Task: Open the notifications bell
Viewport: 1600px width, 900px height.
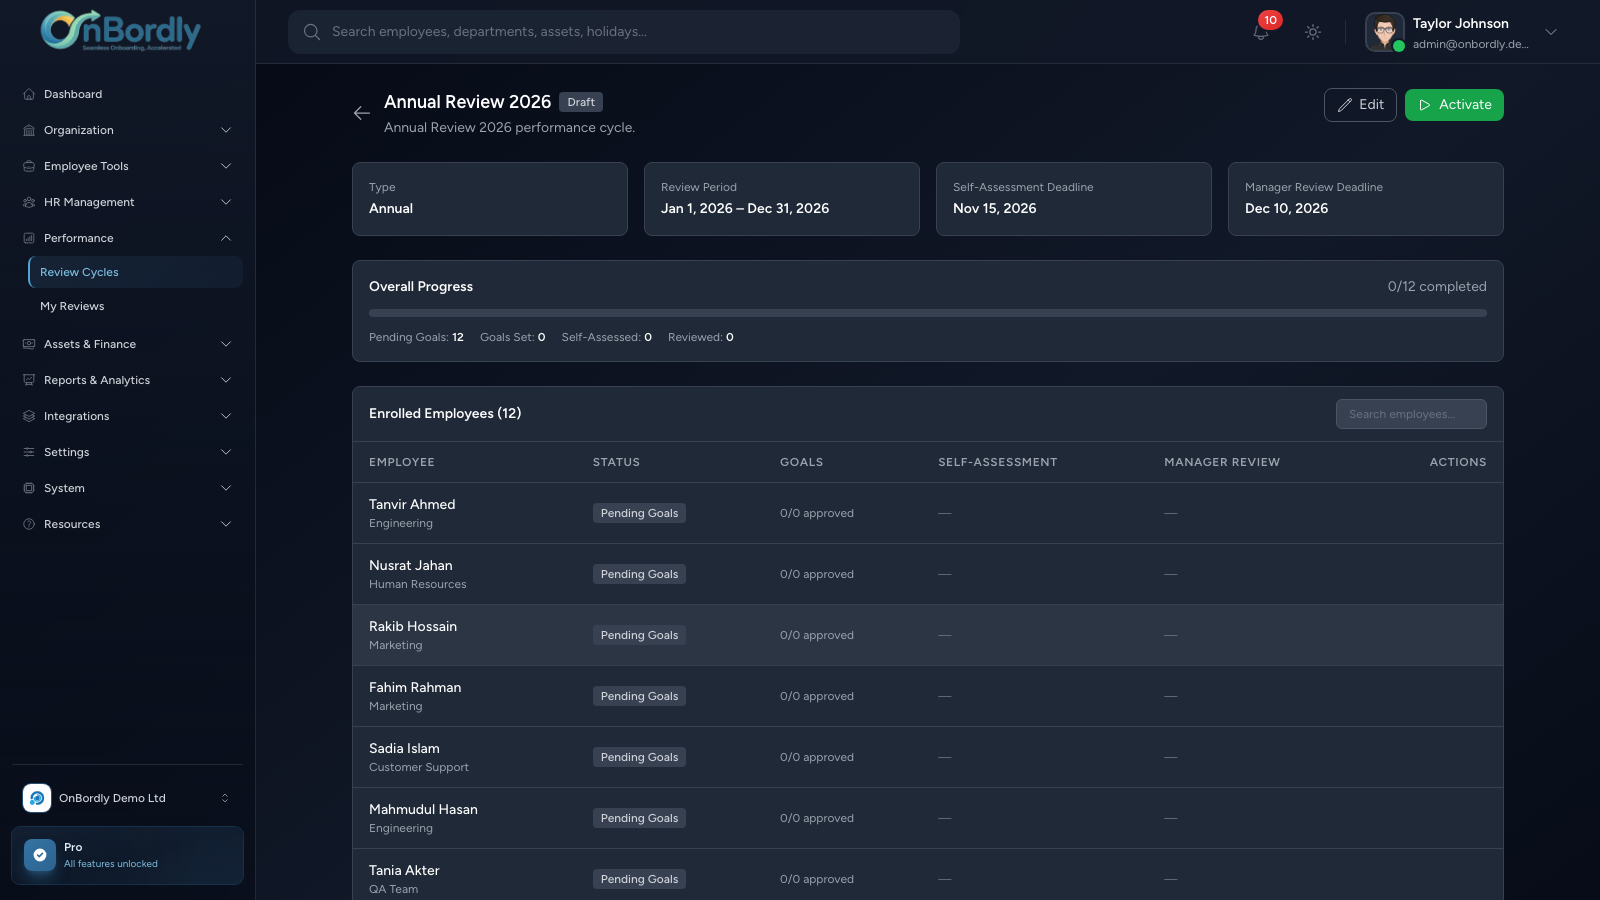Action: coord(1261,32)
